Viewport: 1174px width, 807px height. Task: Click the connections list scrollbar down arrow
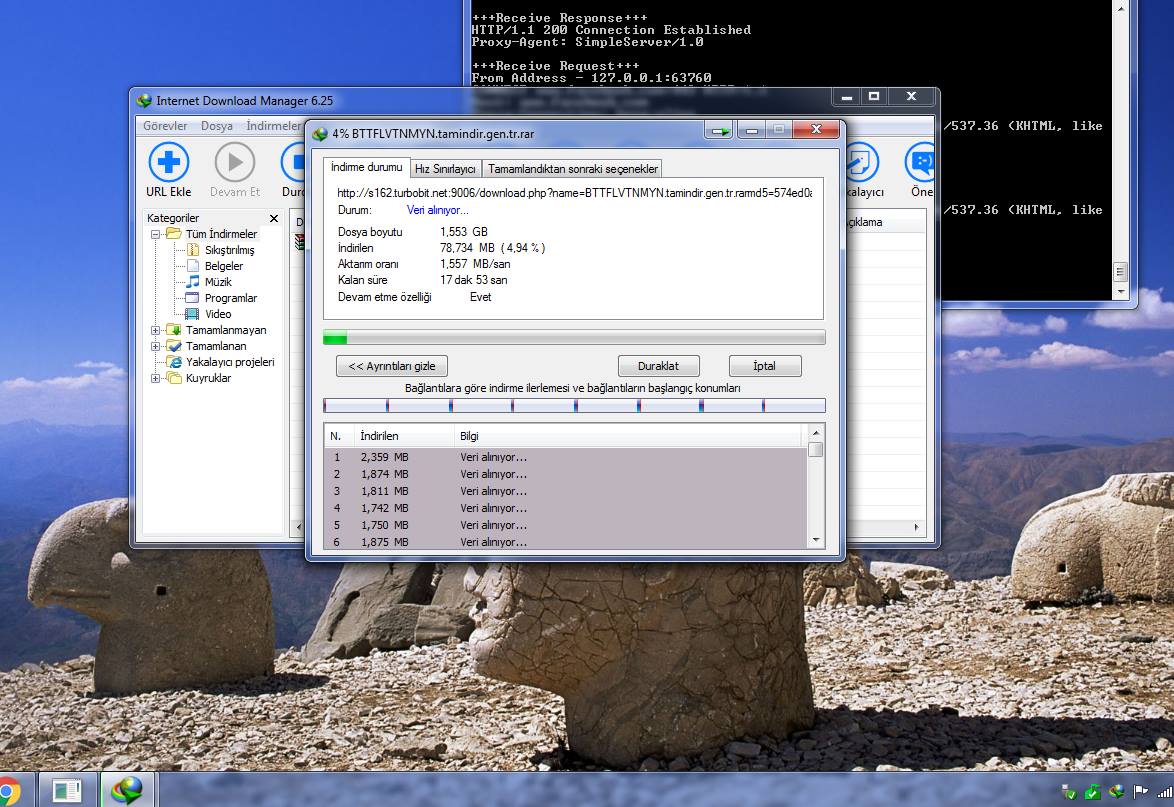[x=816, y=540]
